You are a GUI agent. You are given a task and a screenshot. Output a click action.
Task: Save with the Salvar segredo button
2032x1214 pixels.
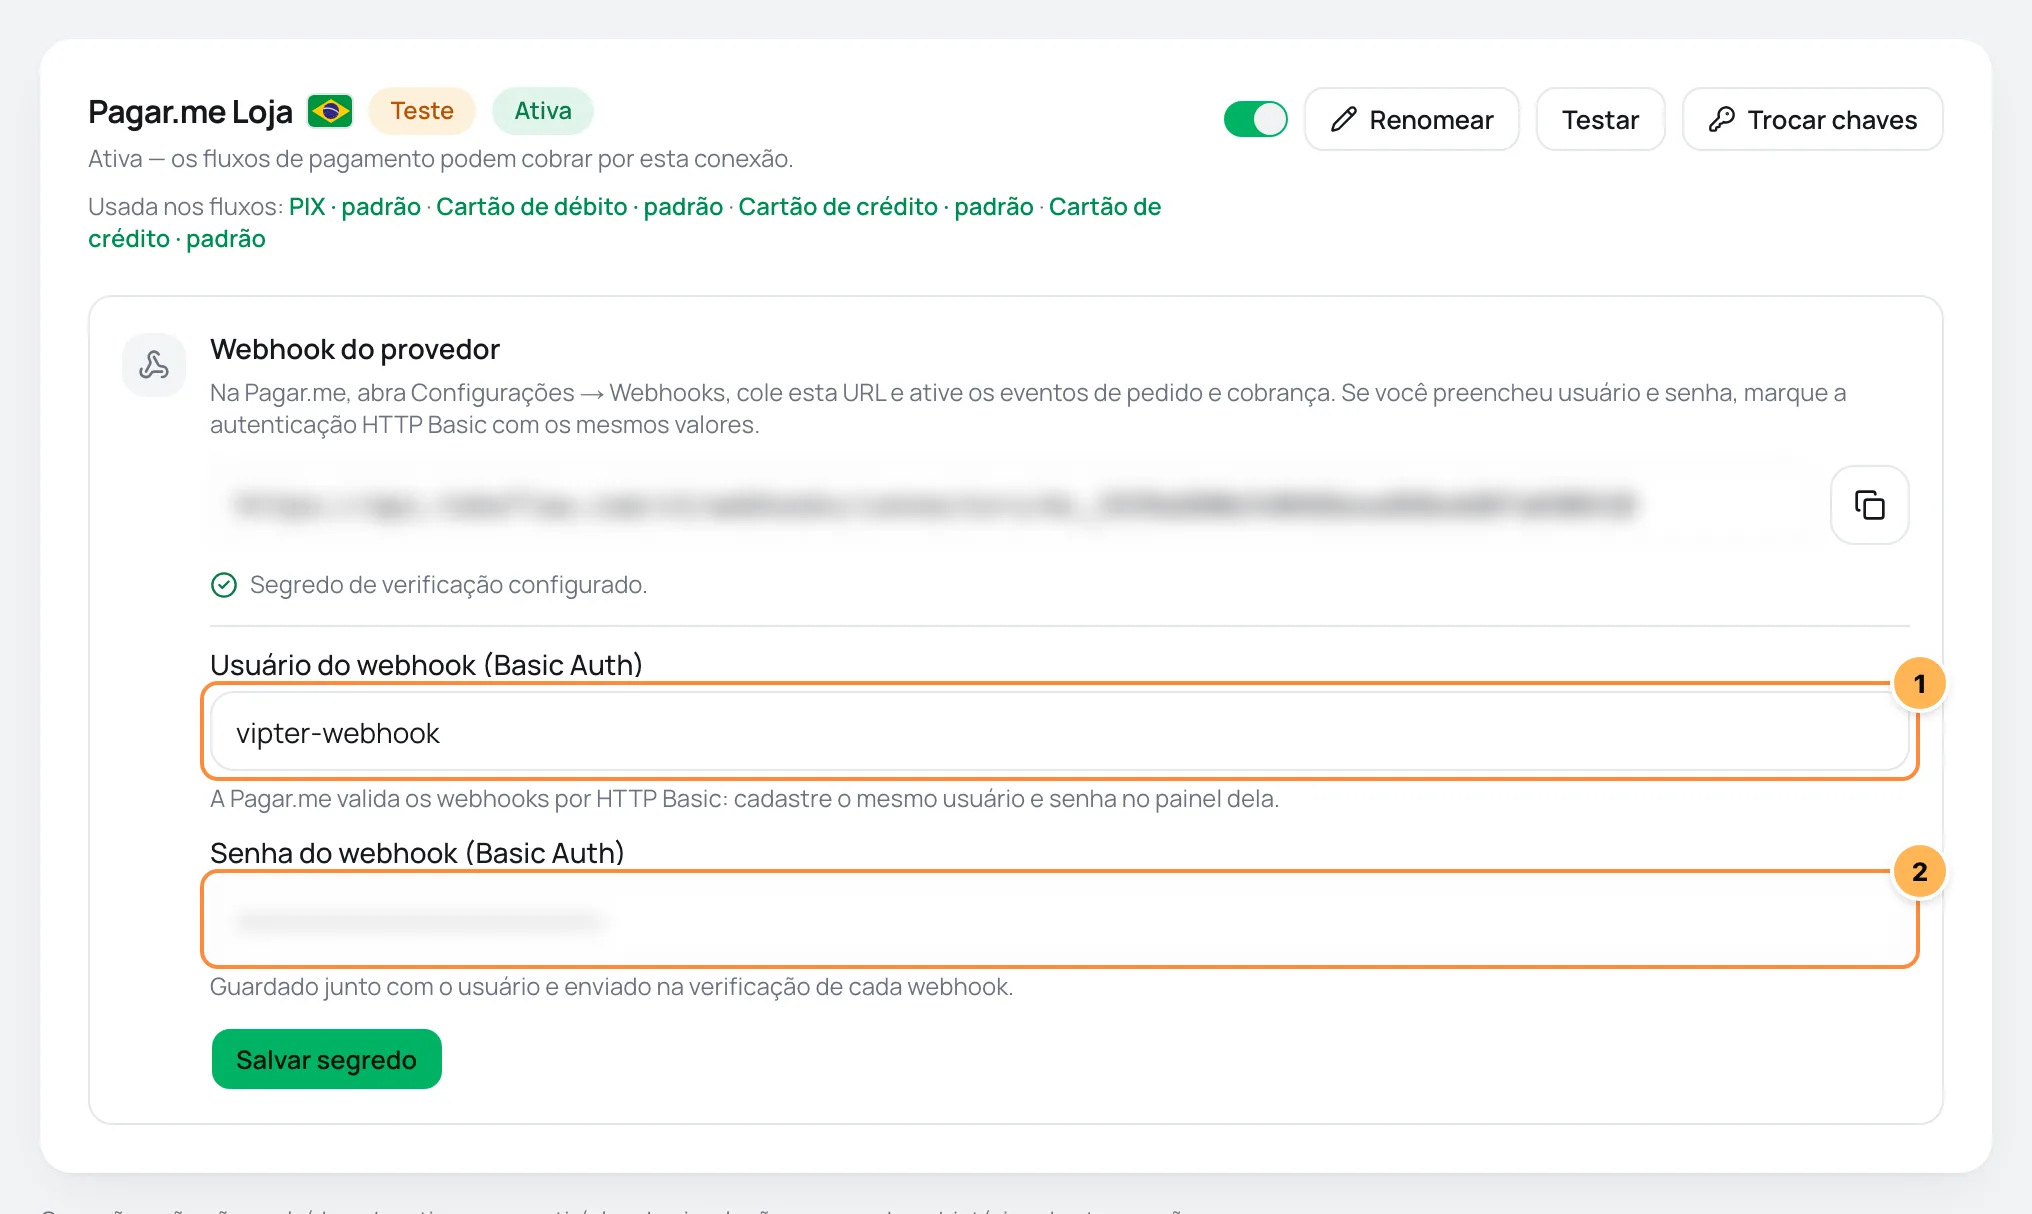point(326,1059)
